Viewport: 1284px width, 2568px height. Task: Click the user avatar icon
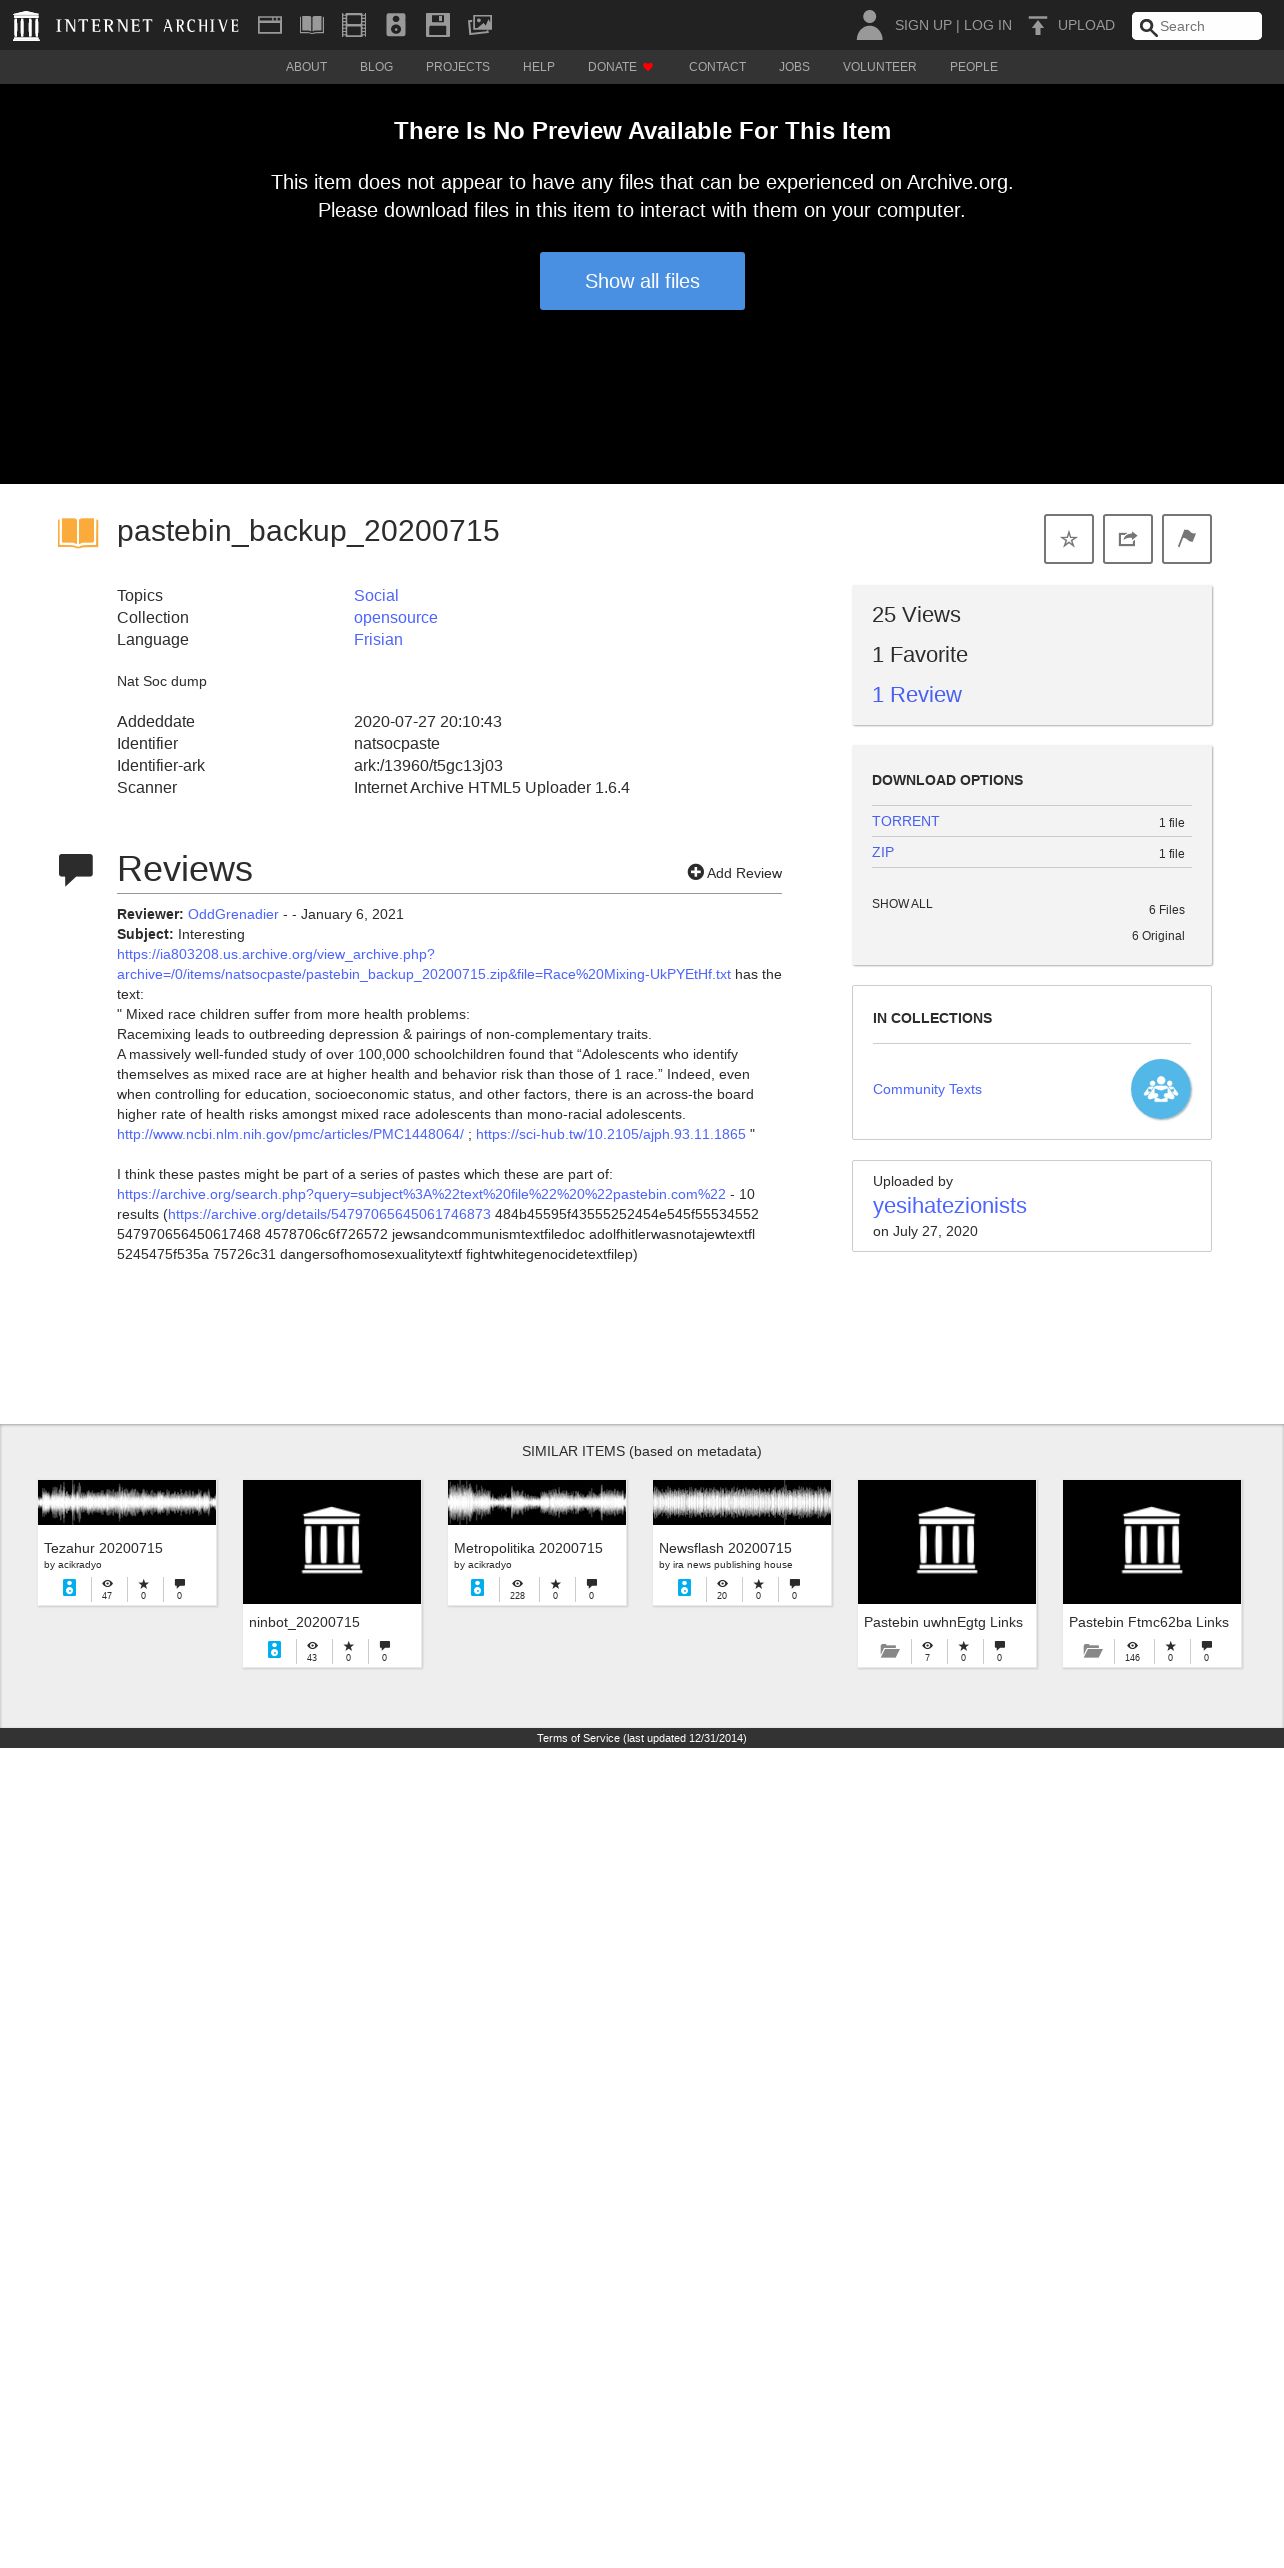(870, 25)
